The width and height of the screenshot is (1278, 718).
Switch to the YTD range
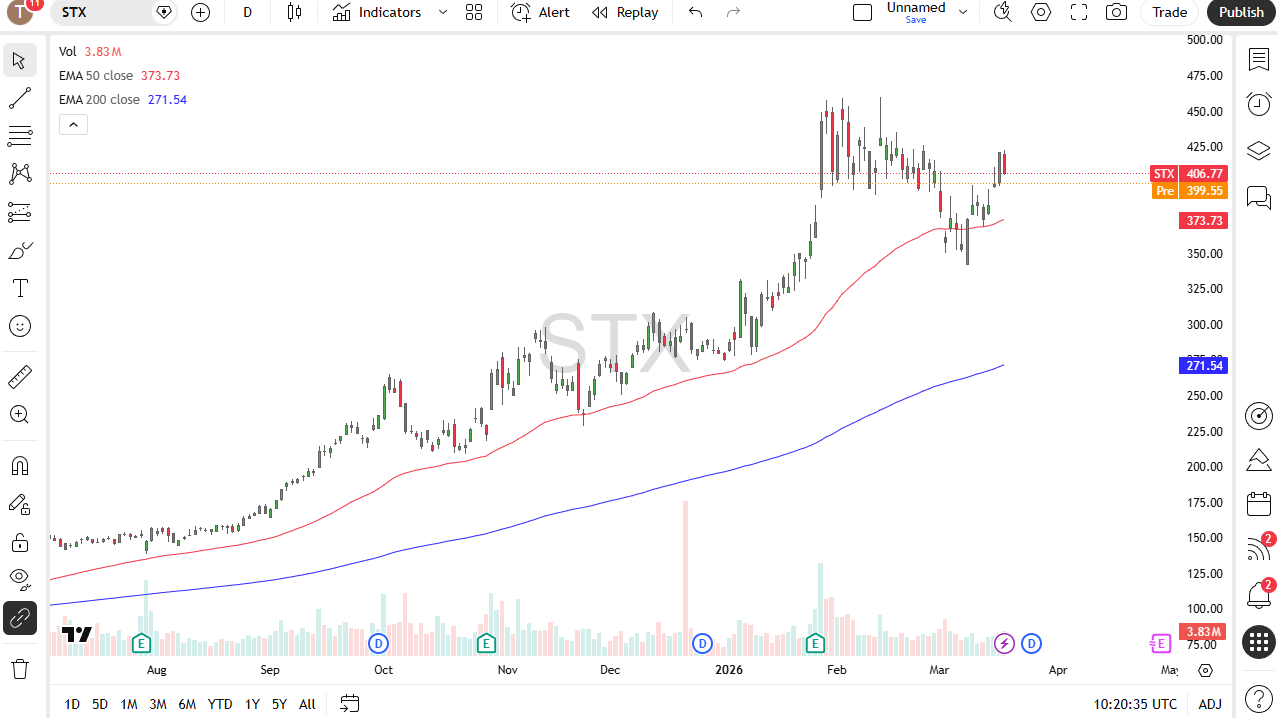tap(220, 704)
